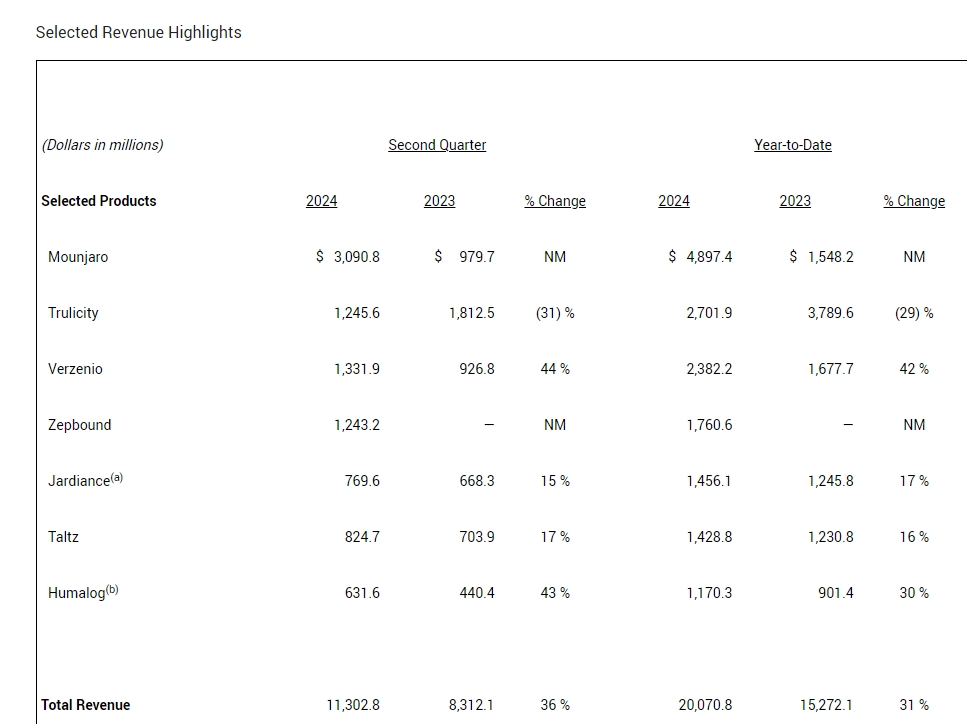This screenshot has width=967, height=724.
Task: Click Trulicity's (31) % change
Action: click(x=555, y=313)
